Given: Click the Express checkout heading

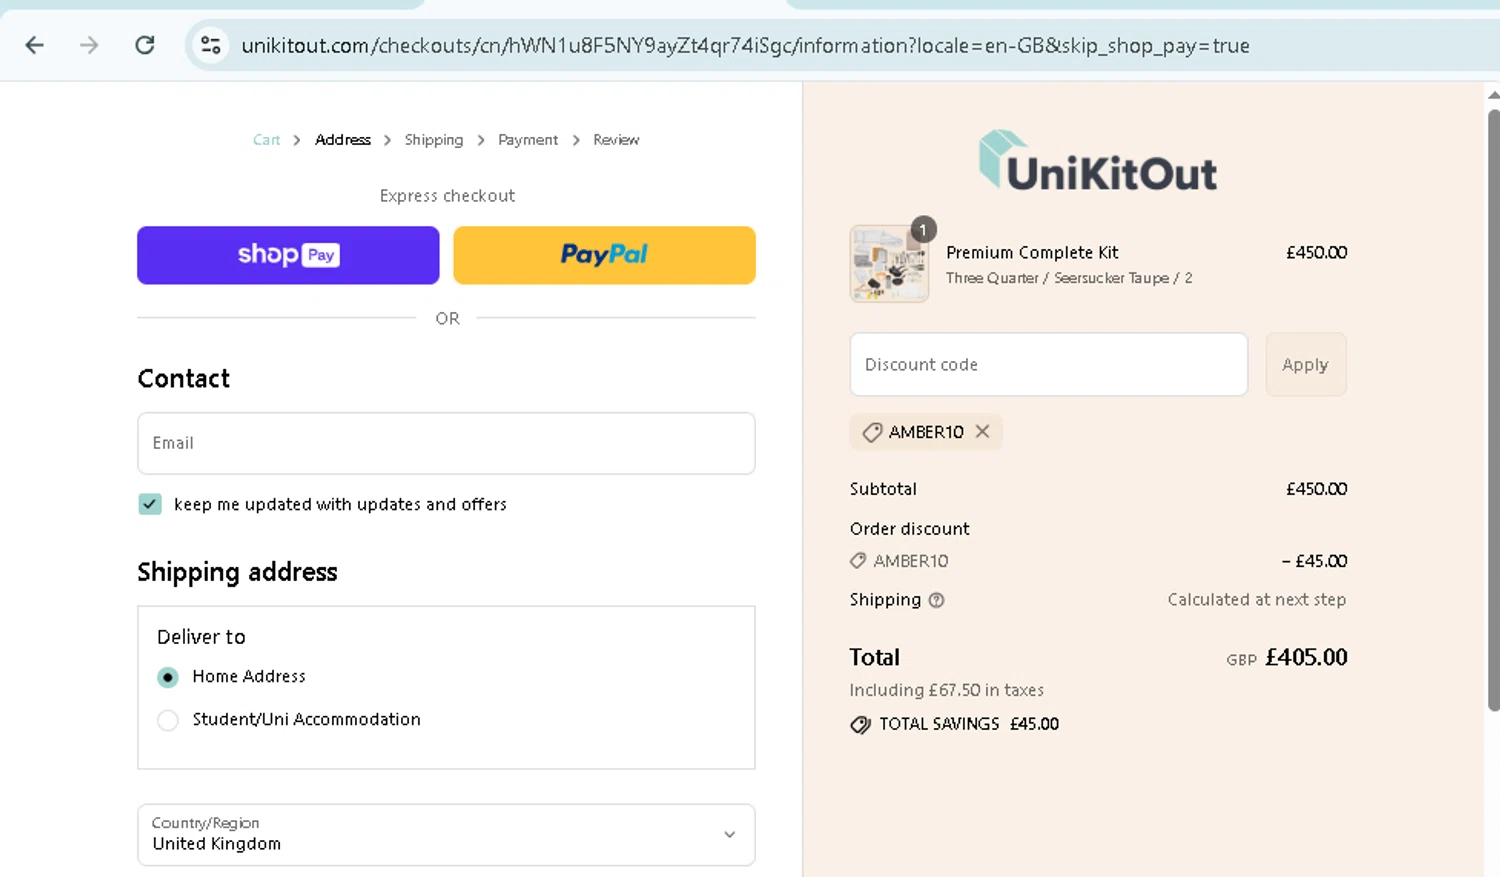Looking at the screenshot, I should click(x=447, y=196).
